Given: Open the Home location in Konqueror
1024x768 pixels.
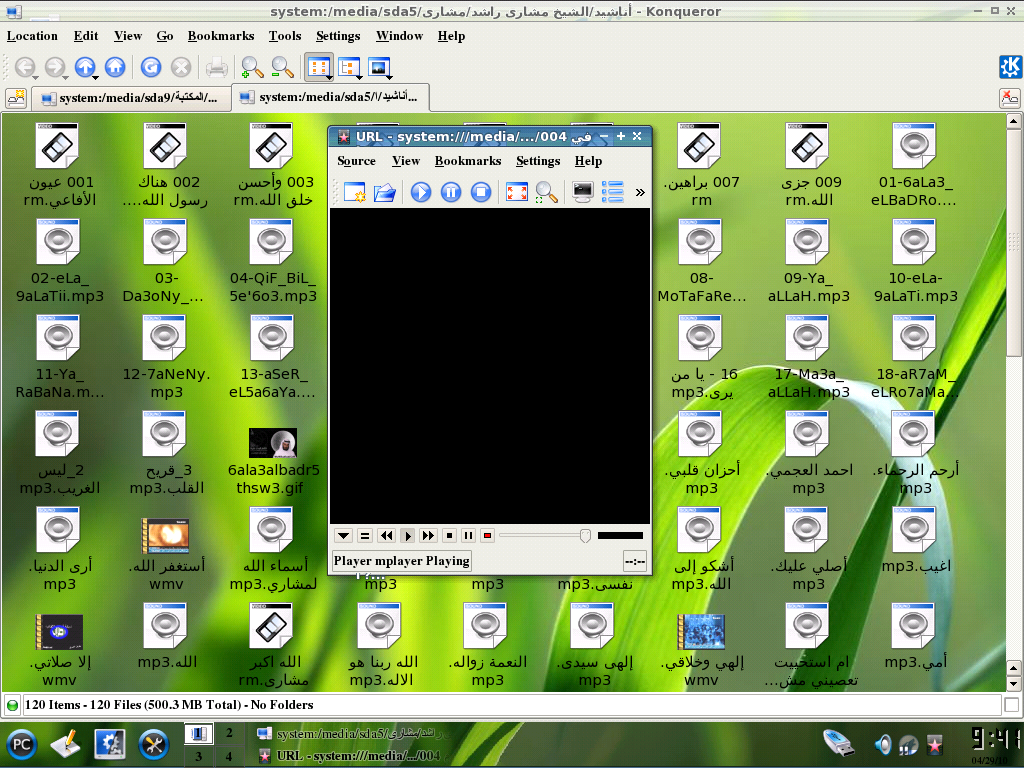Looking at the screenshot, I should pyautogui.click(x=115, y=67).
